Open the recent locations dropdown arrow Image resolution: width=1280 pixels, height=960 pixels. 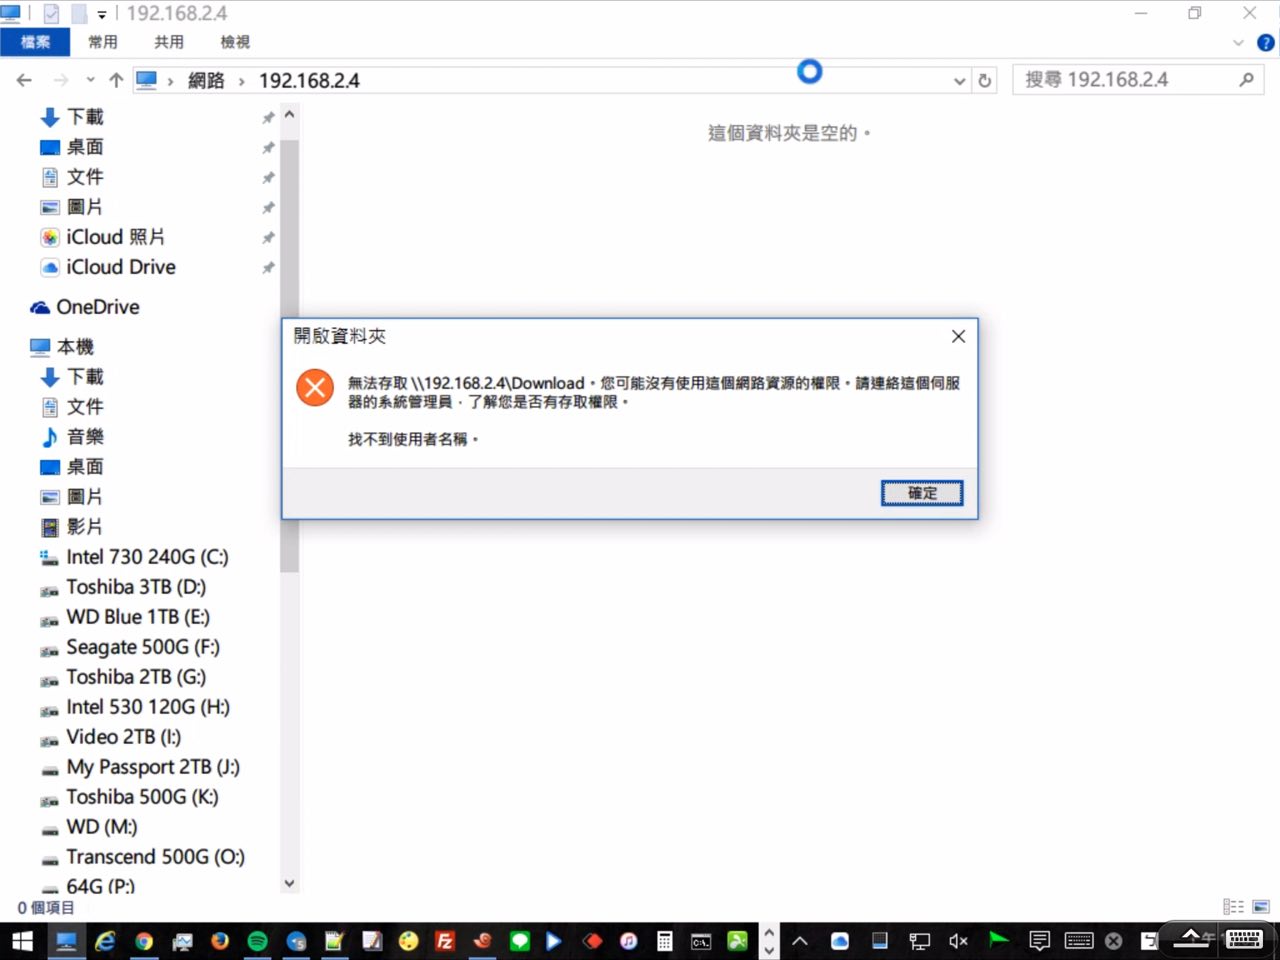tap(90, 80)
